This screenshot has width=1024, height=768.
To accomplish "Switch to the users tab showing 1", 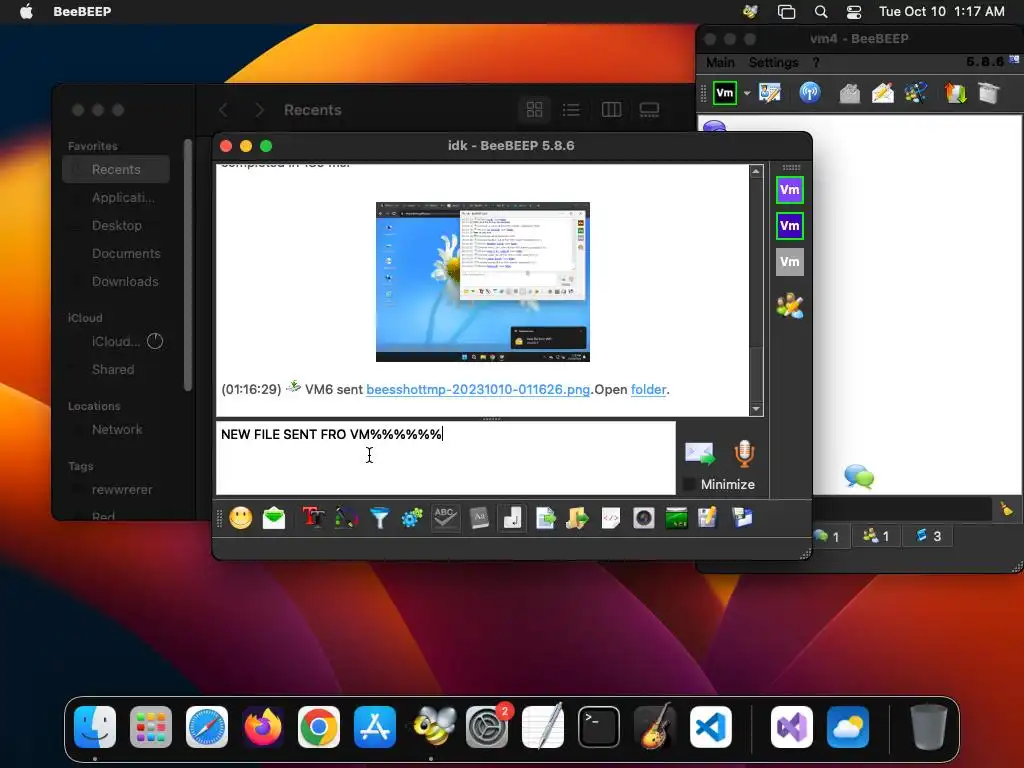I will tap(827, 536).
